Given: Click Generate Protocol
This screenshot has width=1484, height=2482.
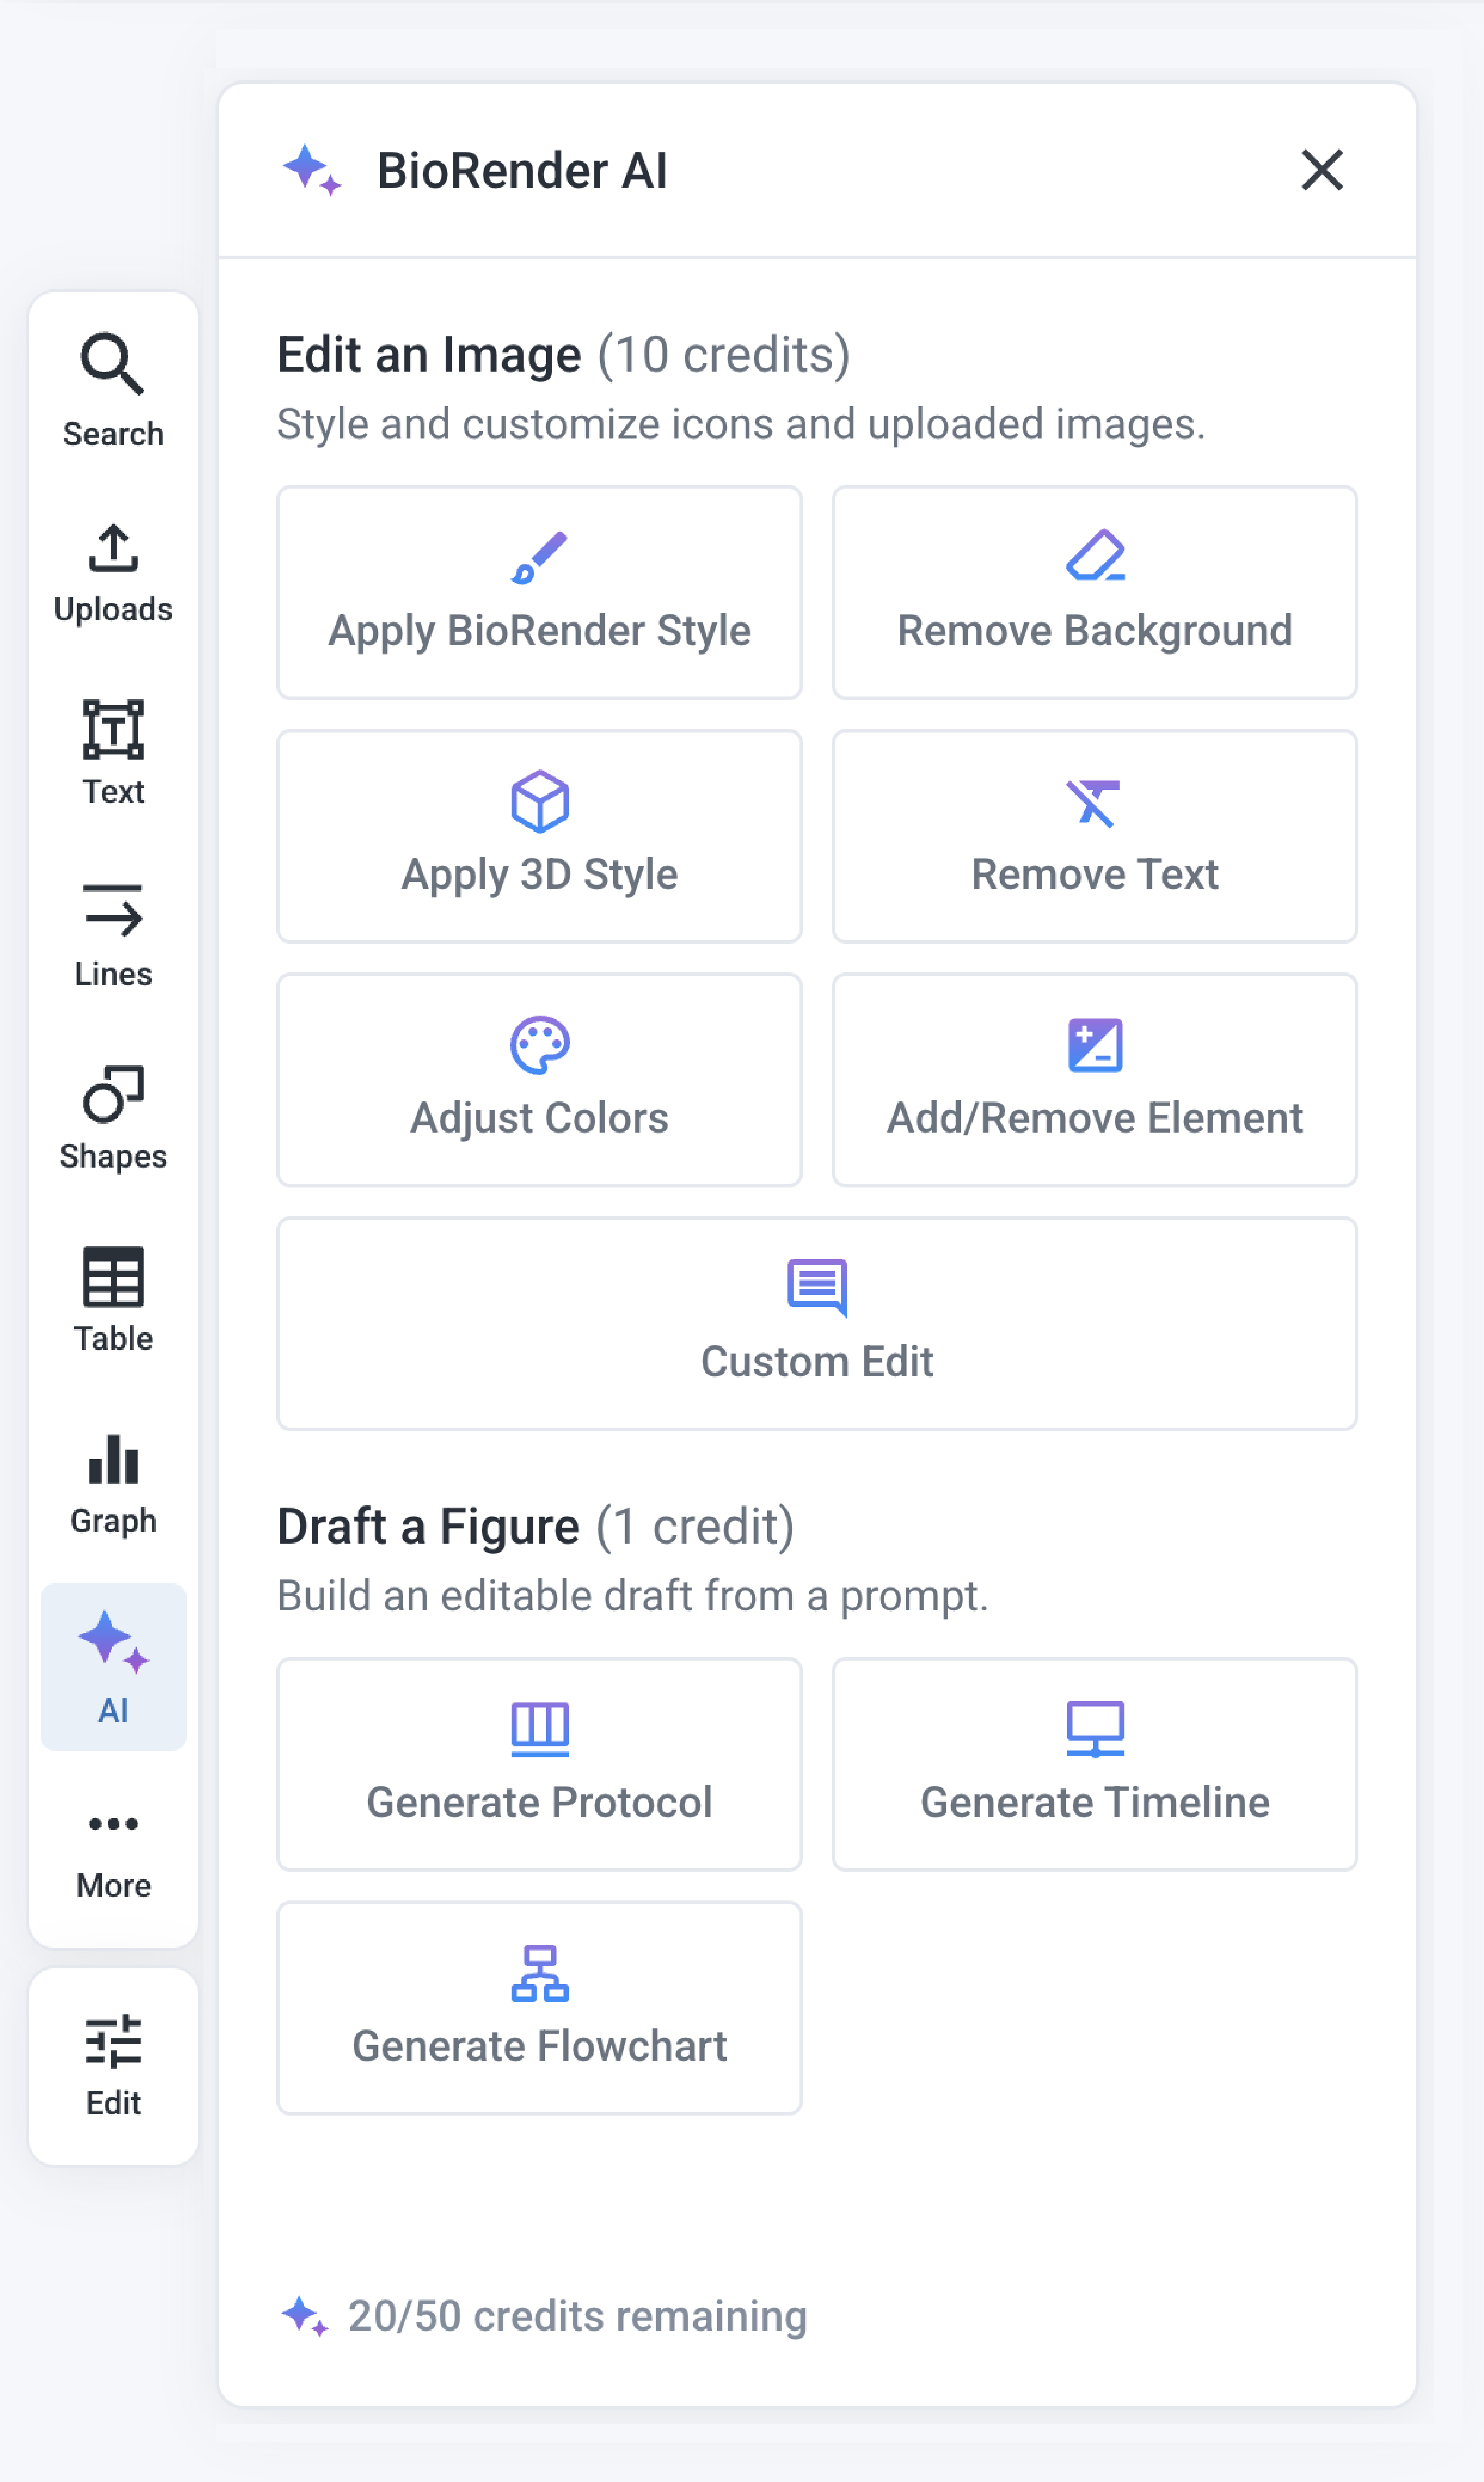Looking at the screenshot, I should (x=539, y=1764).
